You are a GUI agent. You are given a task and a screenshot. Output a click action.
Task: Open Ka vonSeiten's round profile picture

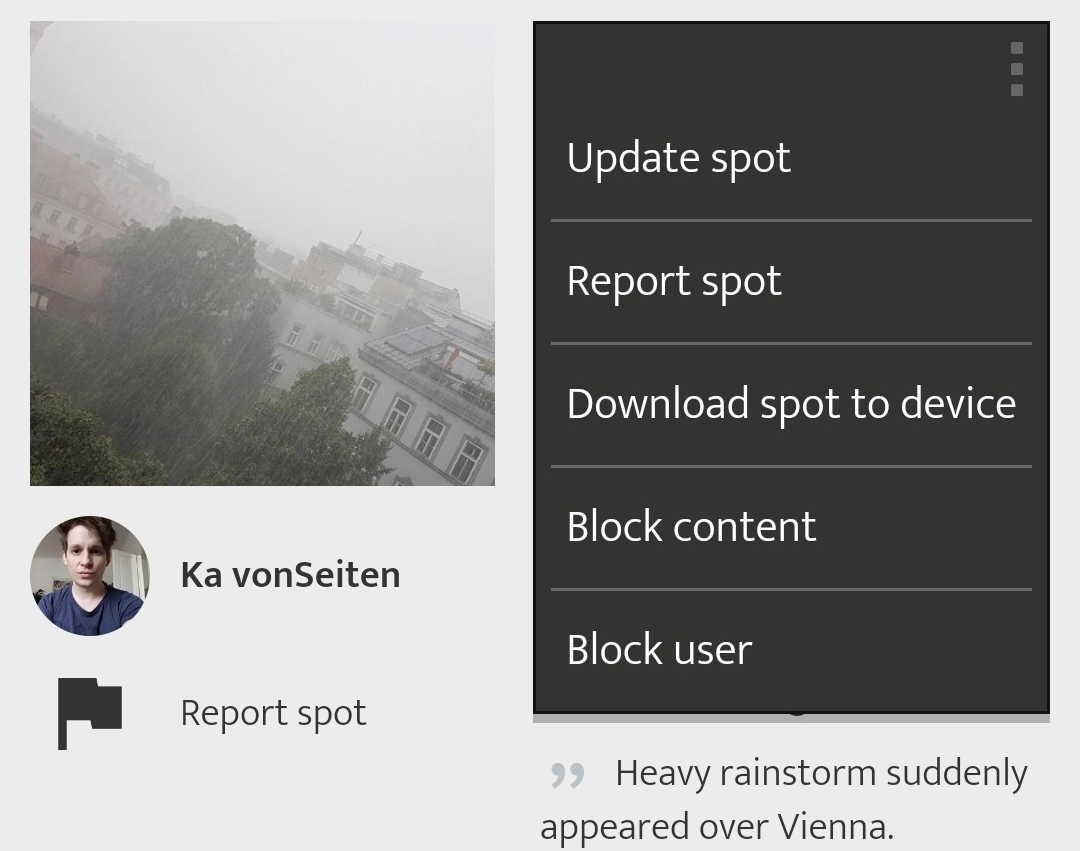(x=89, y=576)
